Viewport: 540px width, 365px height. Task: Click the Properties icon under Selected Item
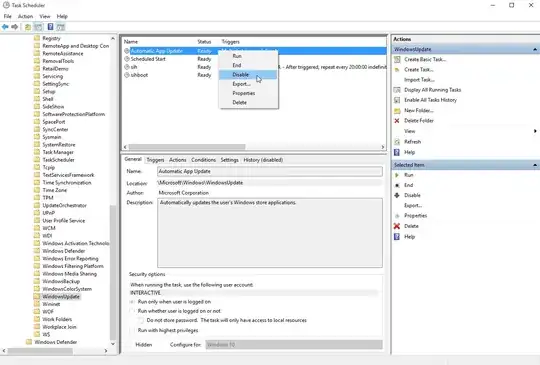[x=397, y=216]
